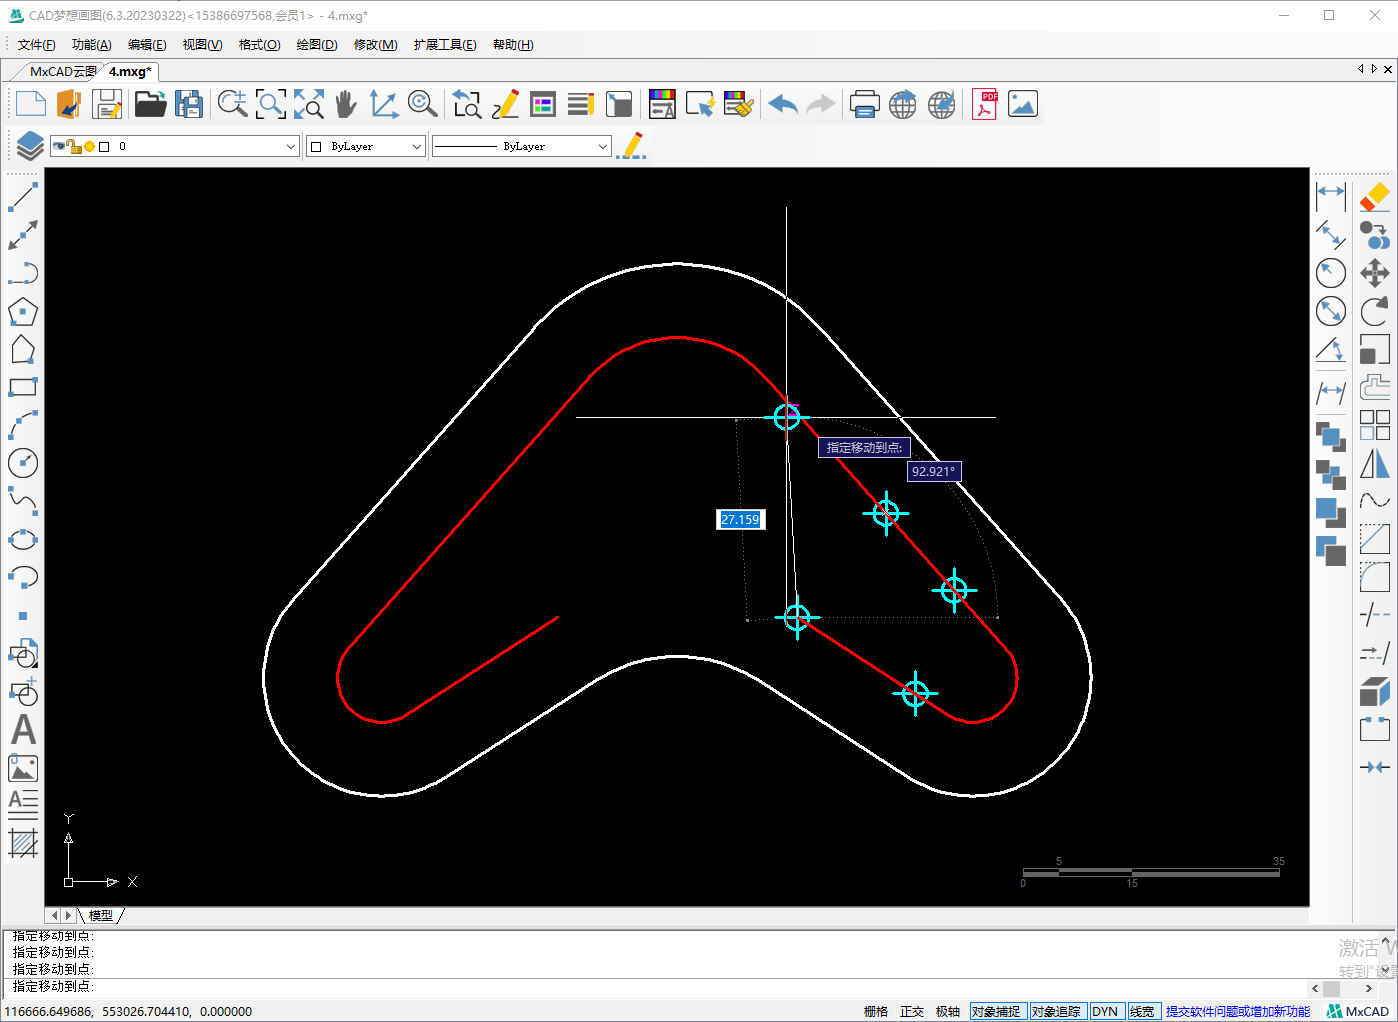Select the Polygon drawing tool
The width and height of the screenshot is (1398, 1022).
pos(23,312)
